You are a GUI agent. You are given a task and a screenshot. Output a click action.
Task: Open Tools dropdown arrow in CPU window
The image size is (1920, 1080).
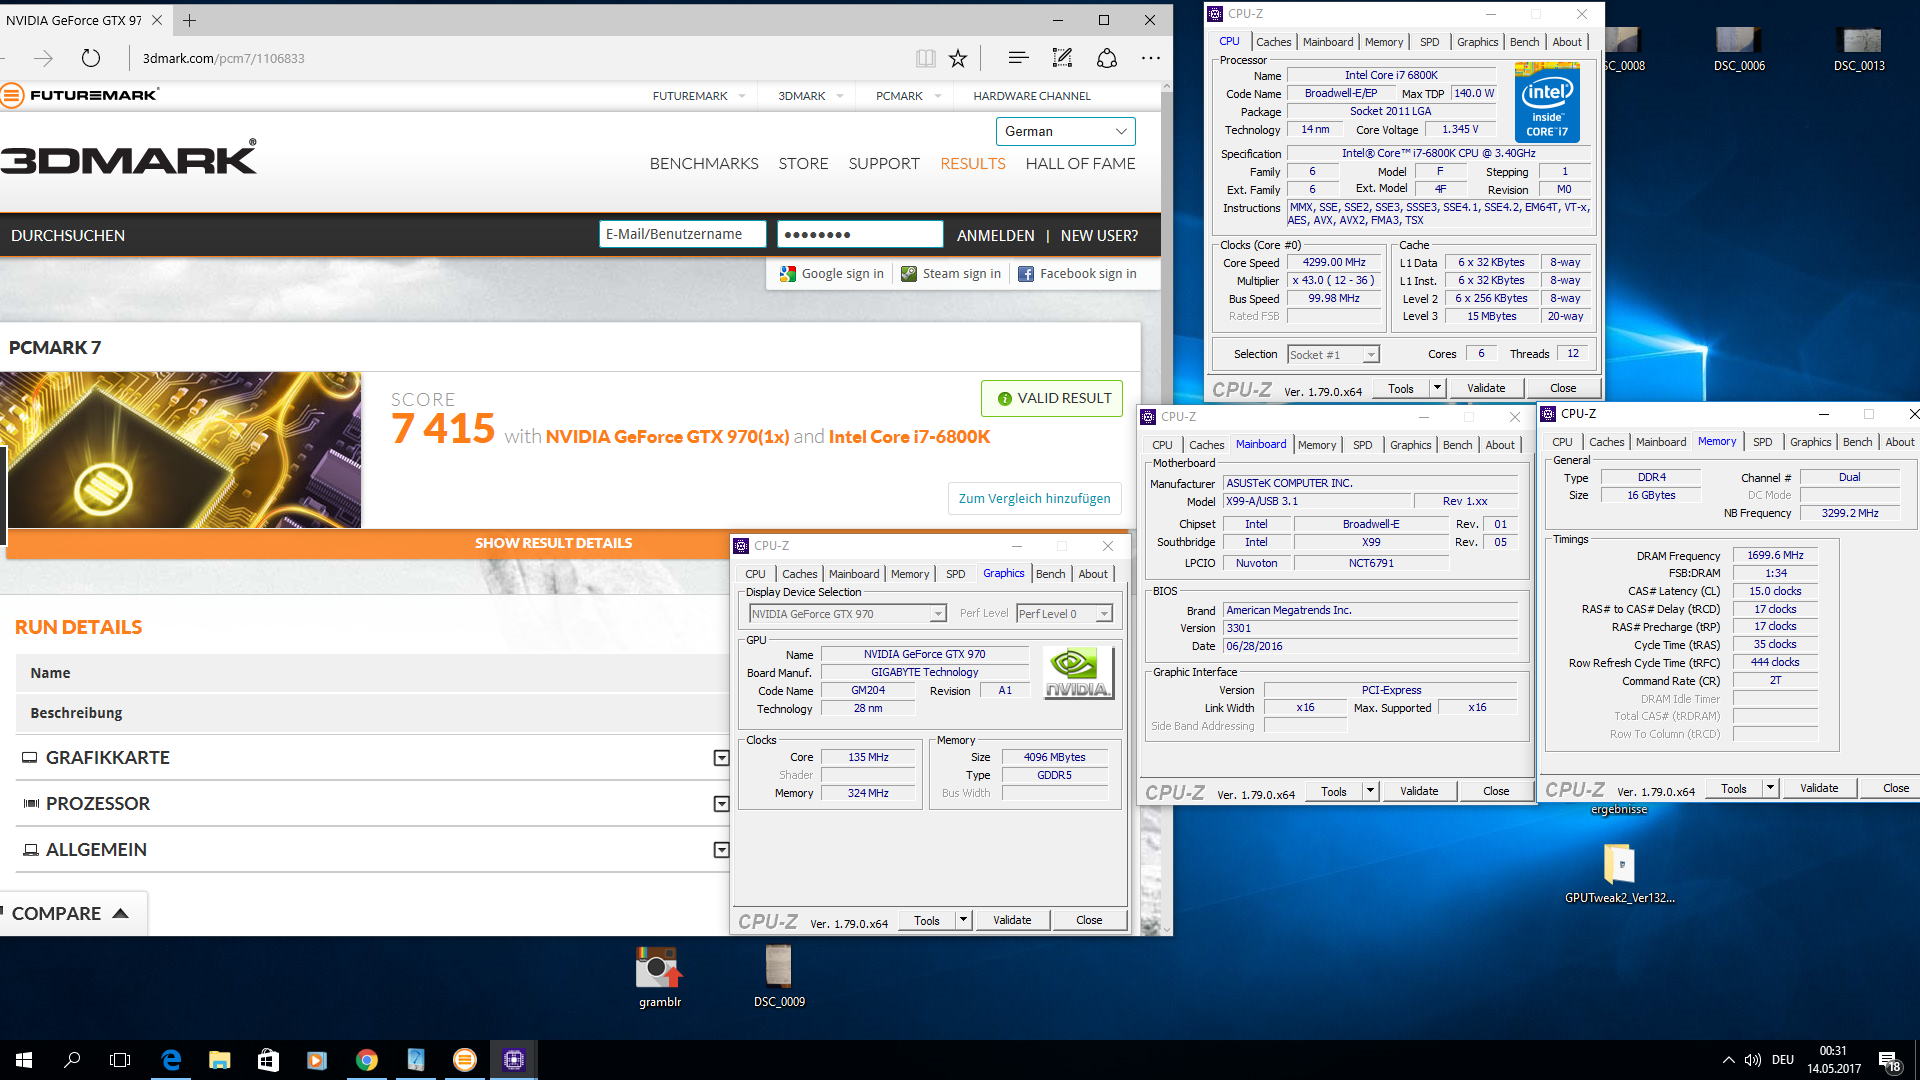1437,388
